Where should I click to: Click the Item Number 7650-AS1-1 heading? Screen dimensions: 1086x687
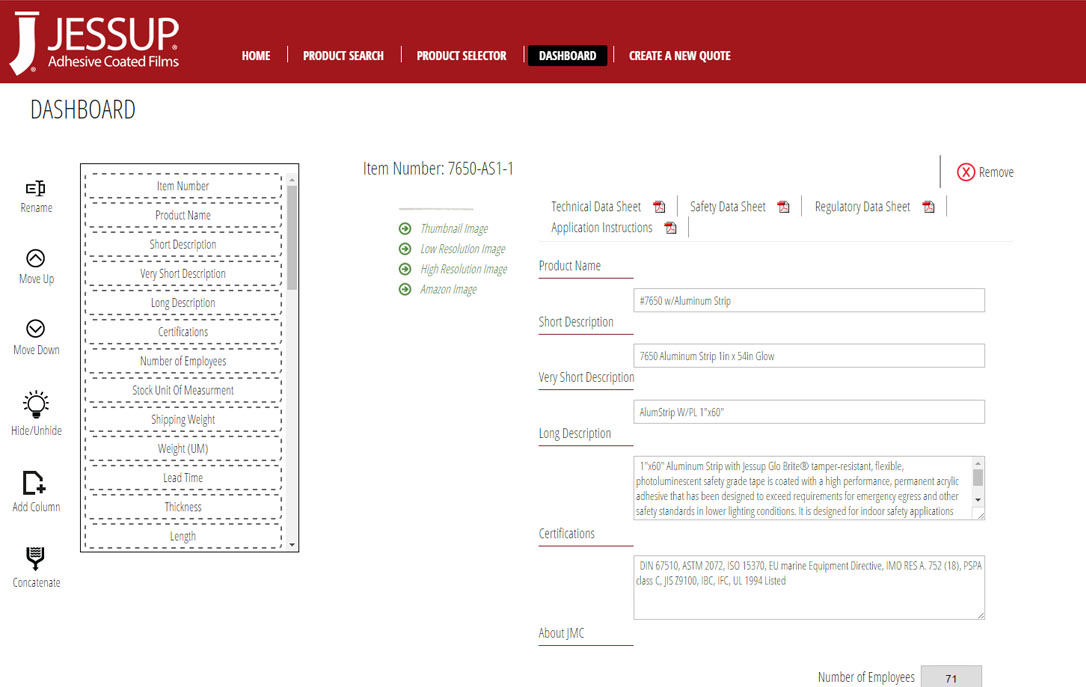(438, 168)
